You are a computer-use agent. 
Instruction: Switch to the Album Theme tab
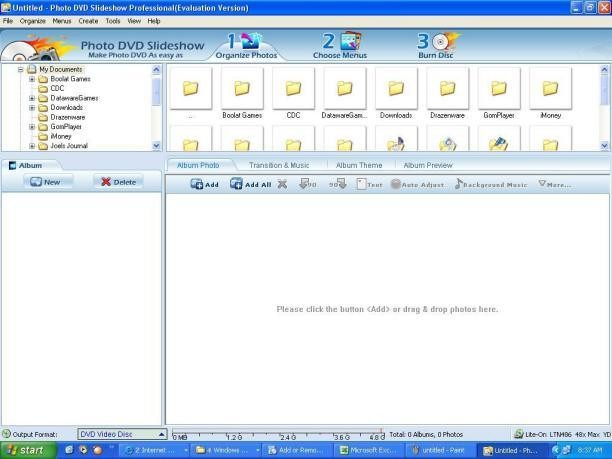(359, 165)
